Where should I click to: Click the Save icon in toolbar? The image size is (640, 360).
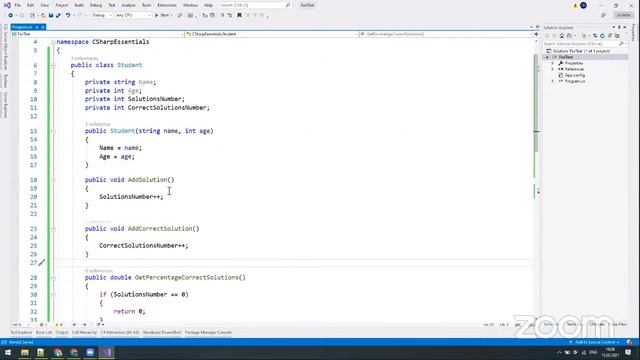51,15
